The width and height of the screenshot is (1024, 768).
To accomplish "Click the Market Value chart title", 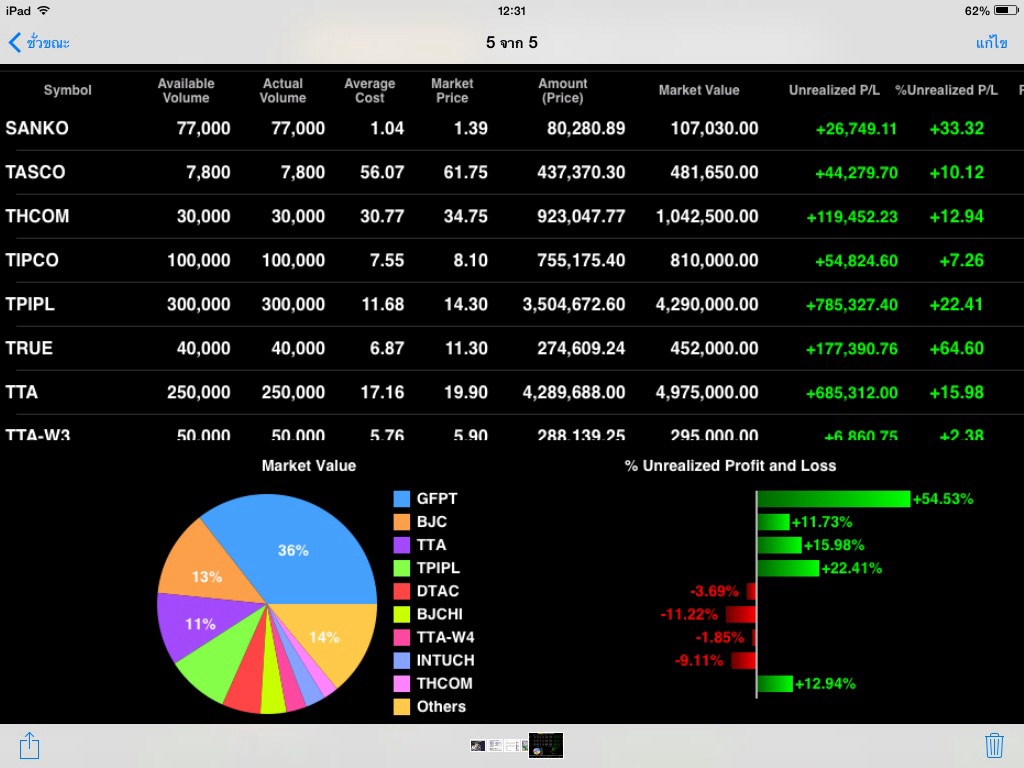I will (x=309, y=466).
